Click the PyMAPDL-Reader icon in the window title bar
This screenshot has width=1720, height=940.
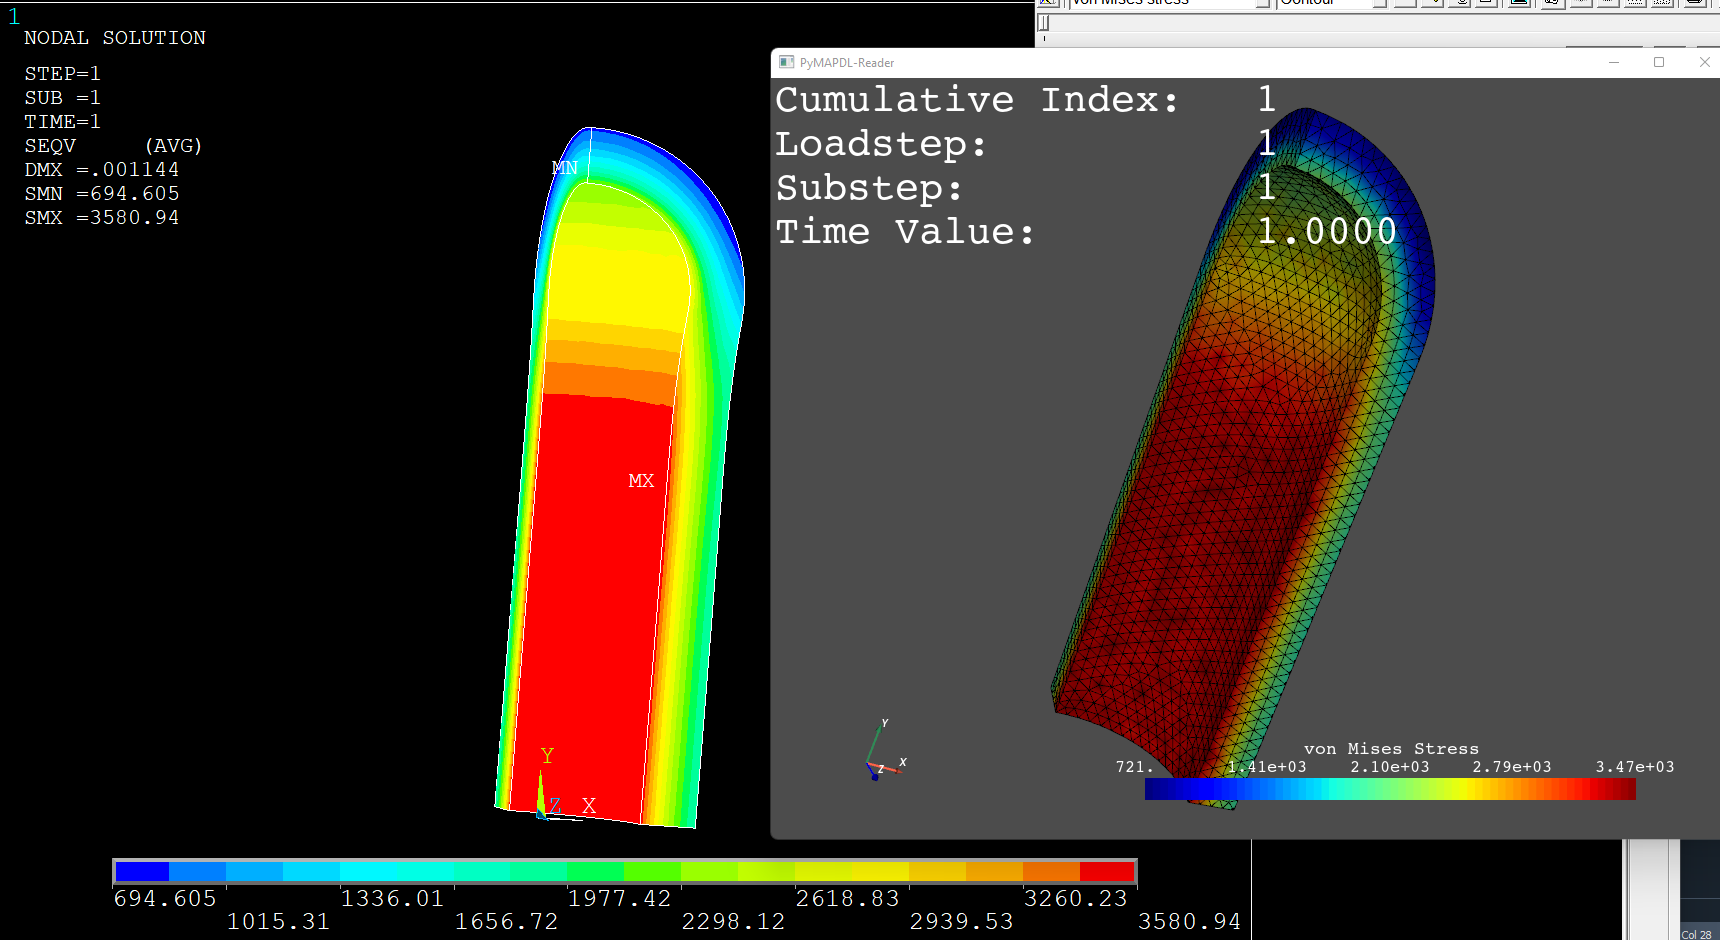click(x=784, y=62)
